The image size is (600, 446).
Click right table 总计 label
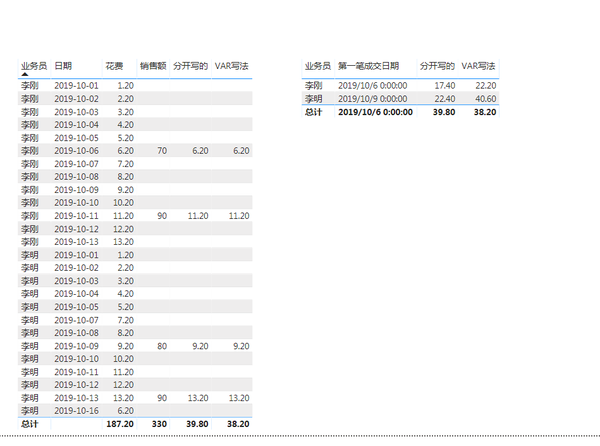pyautogui.click(x=313, y=112)
